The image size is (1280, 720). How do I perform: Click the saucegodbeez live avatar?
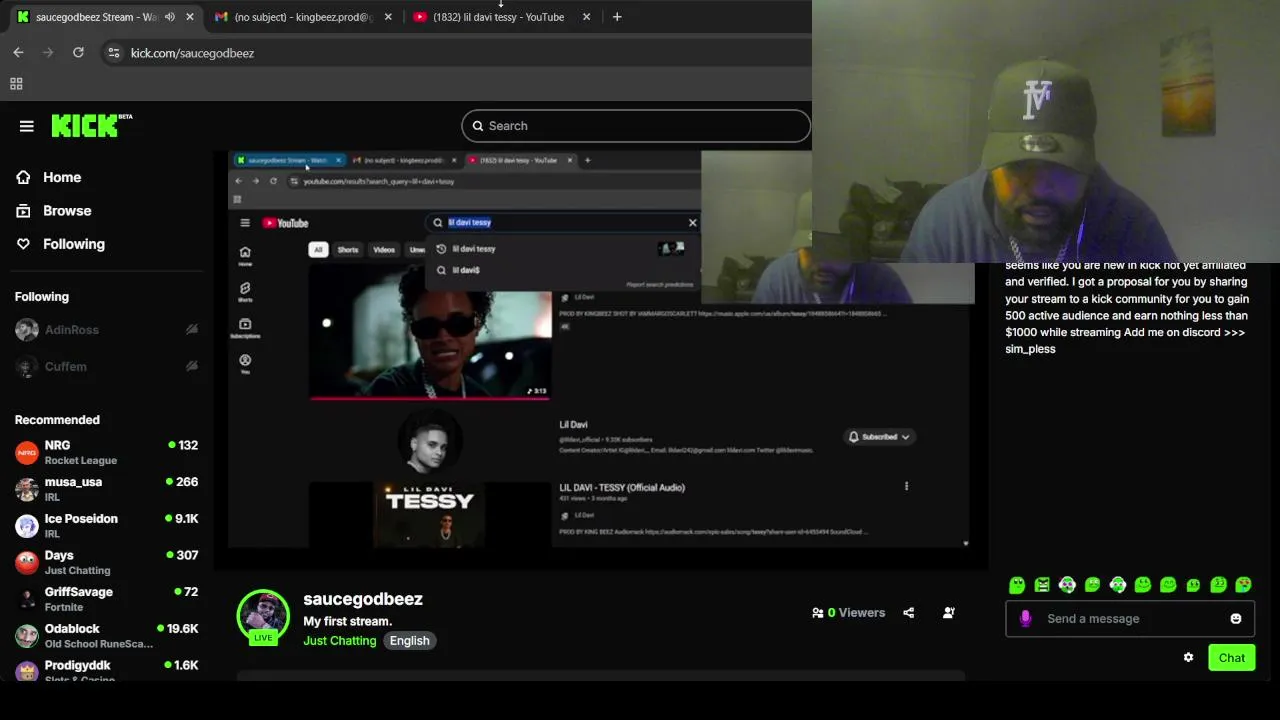tap(263, 616)
